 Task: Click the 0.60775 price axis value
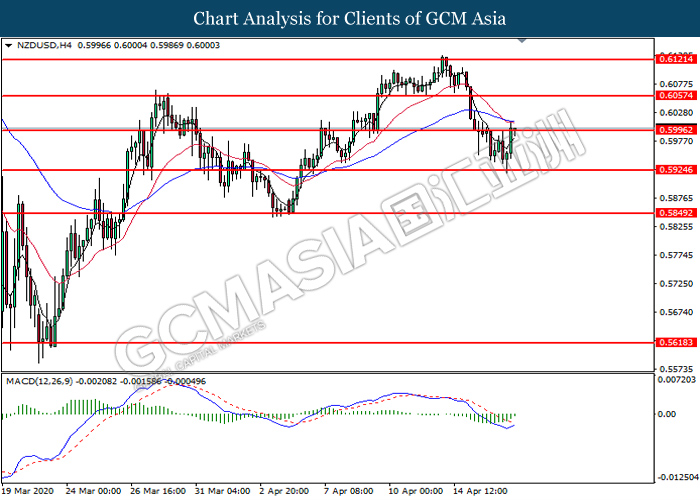click(x=677, y=84)
